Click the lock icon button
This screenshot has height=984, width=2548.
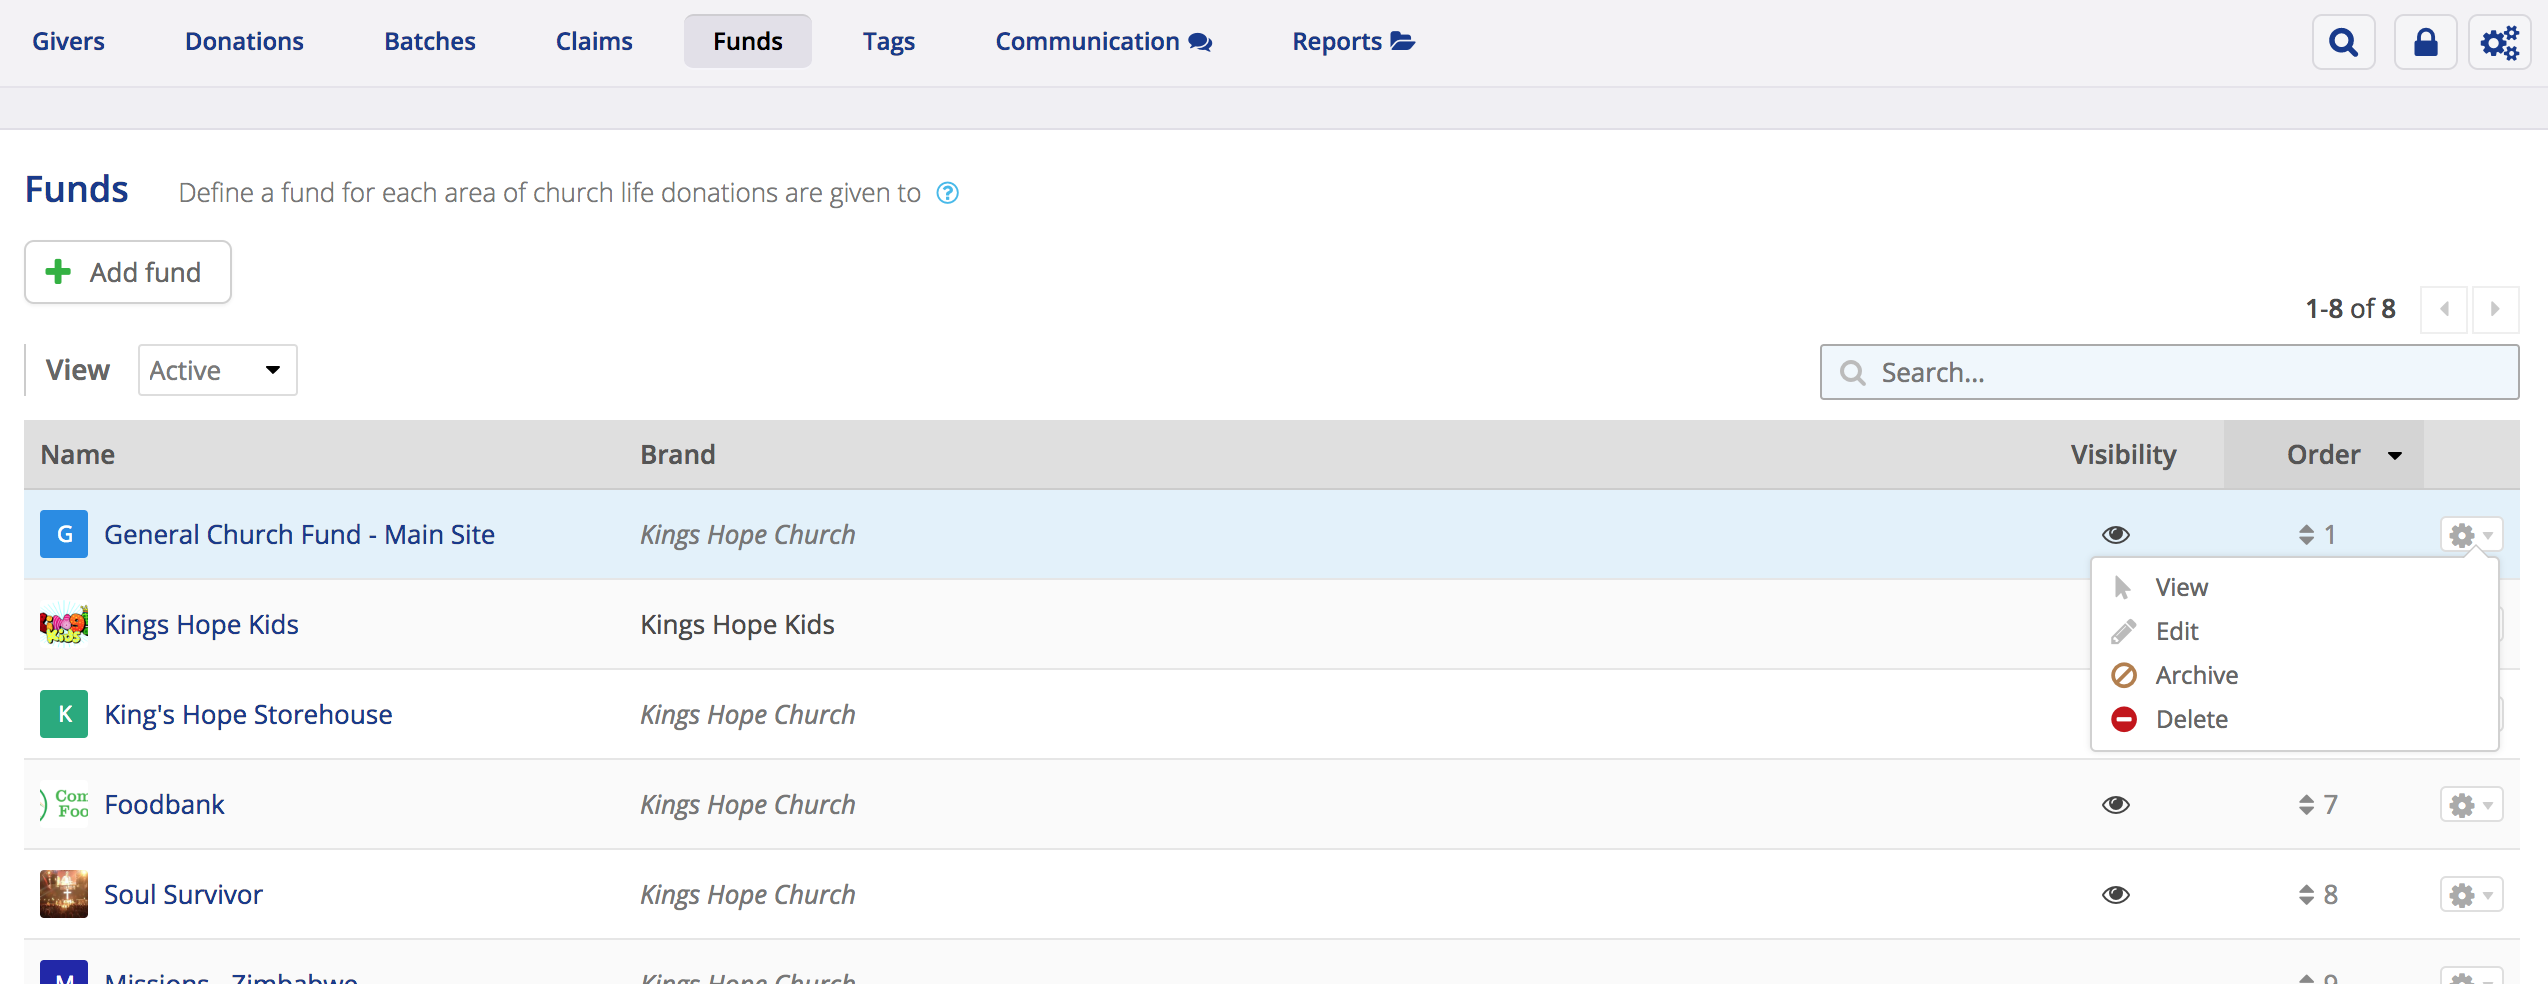pyautogui.click(x=2425, y=42)
